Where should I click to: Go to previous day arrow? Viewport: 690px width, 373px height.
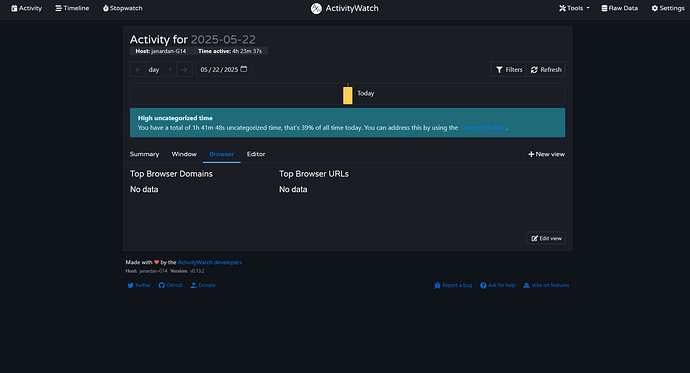[138, 69]
